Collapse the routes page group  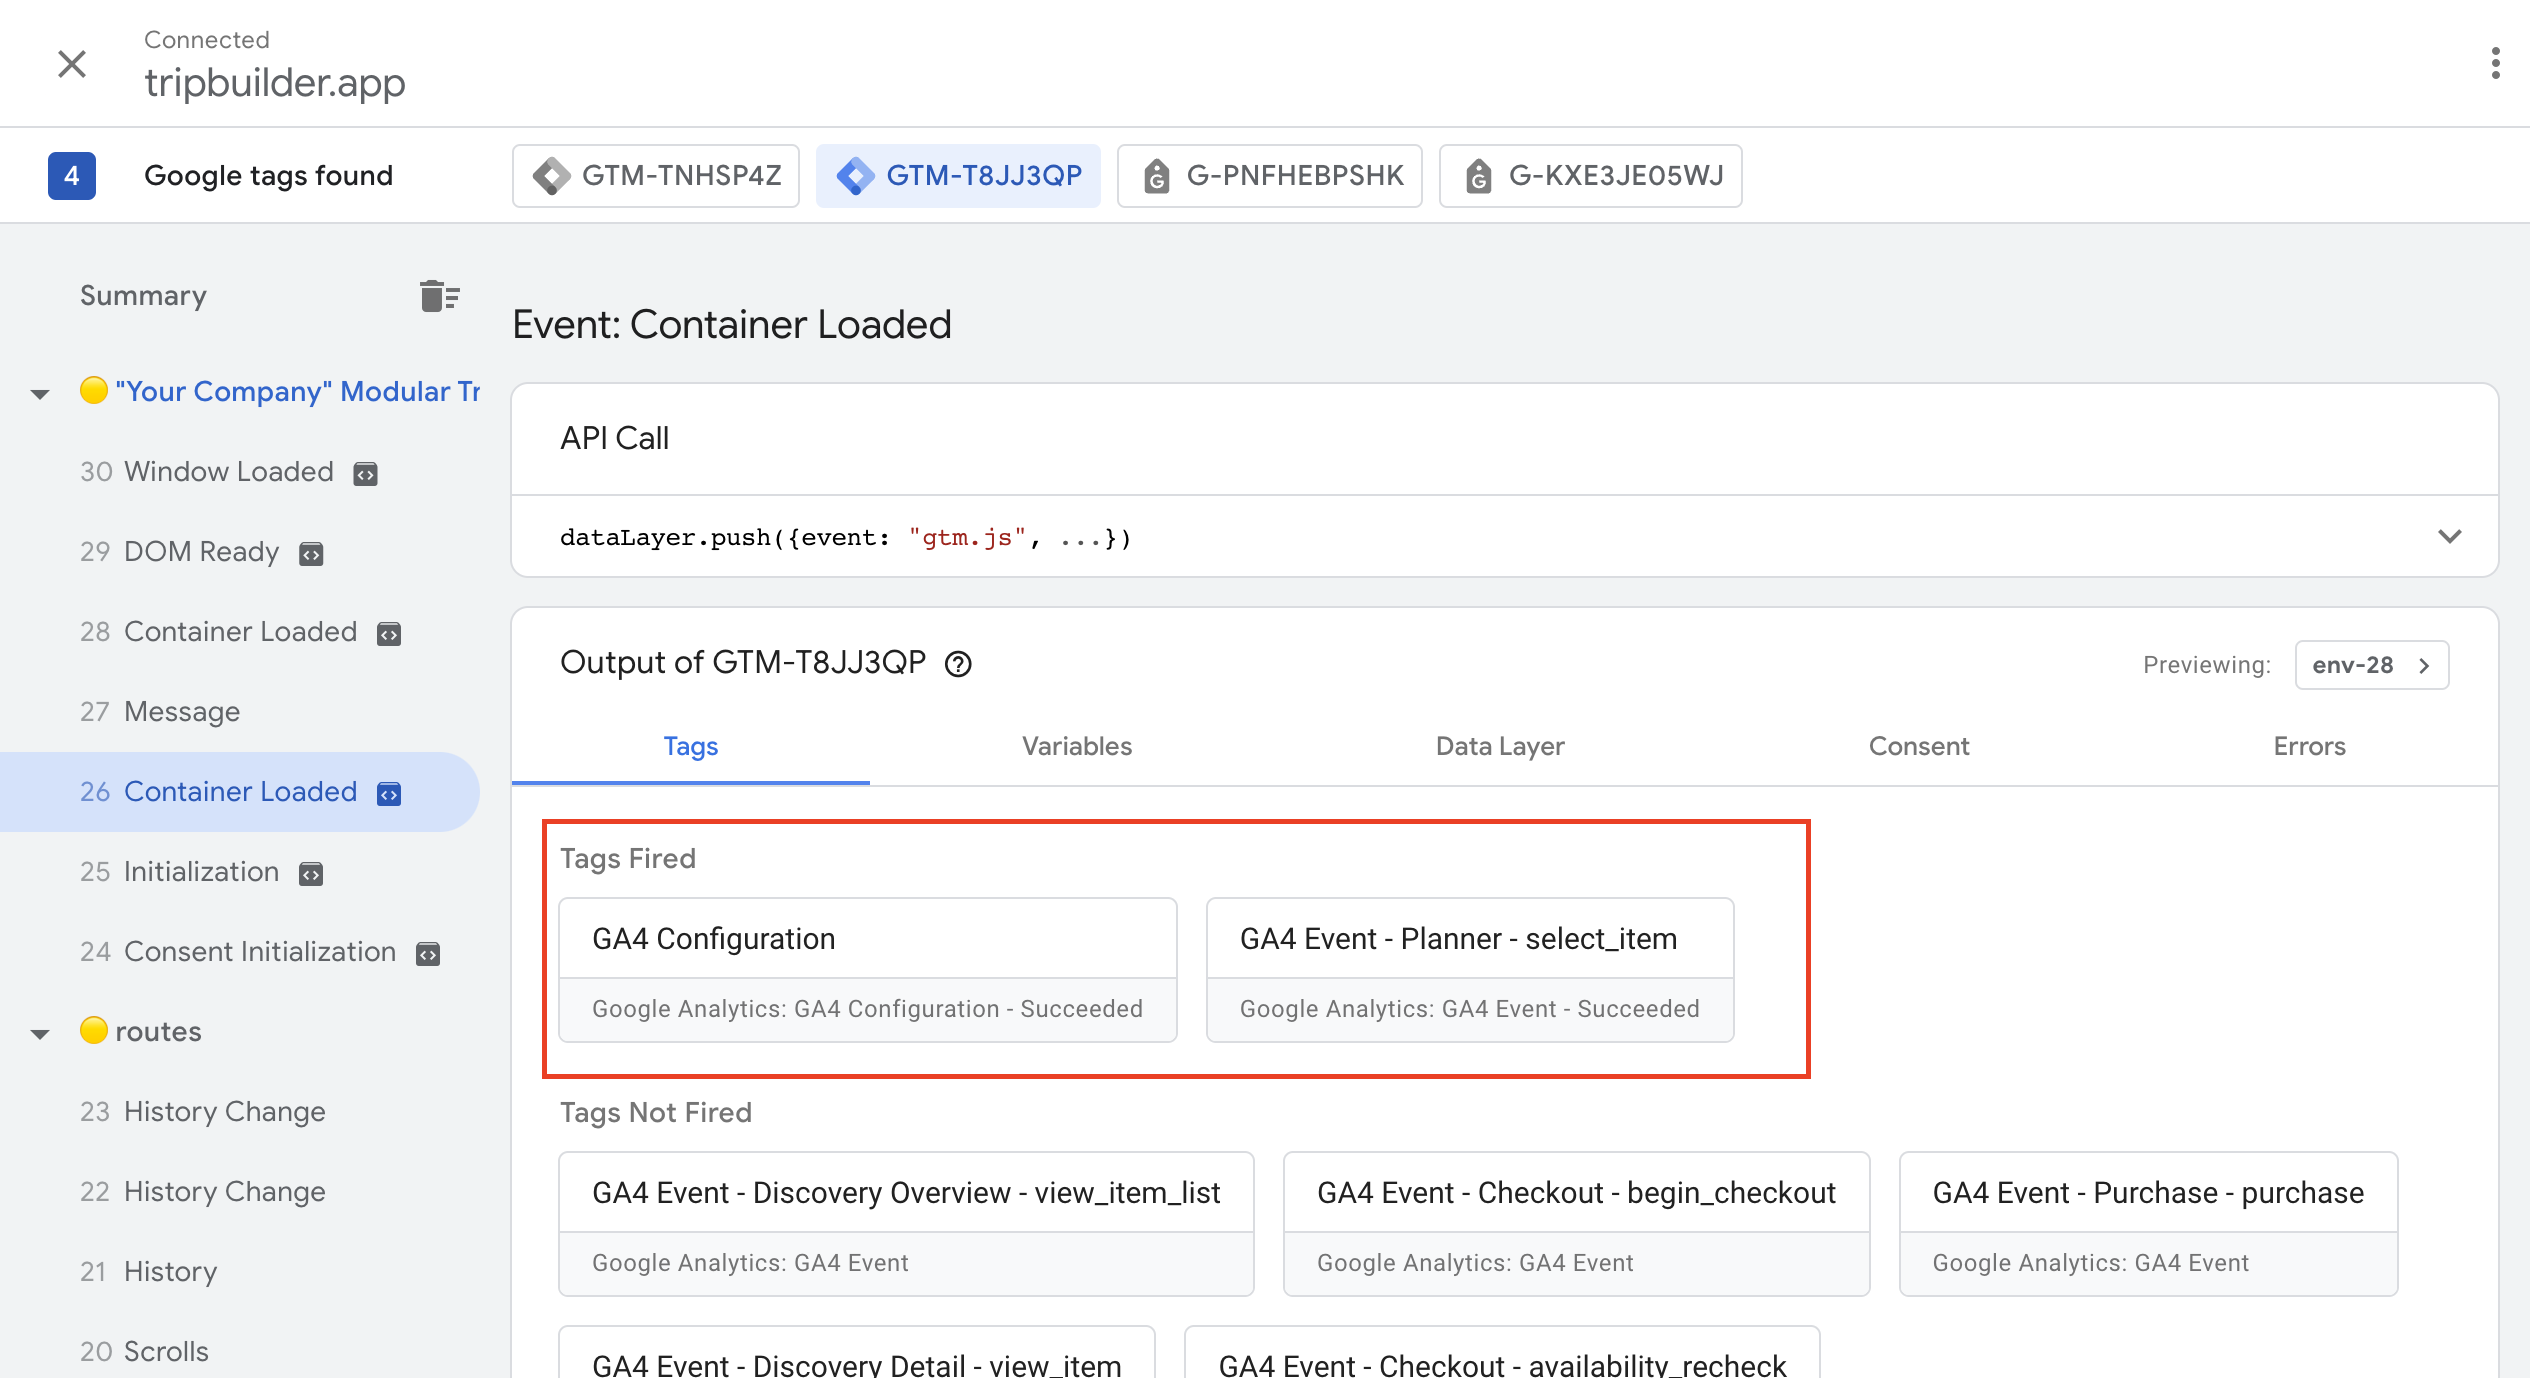40,1033
